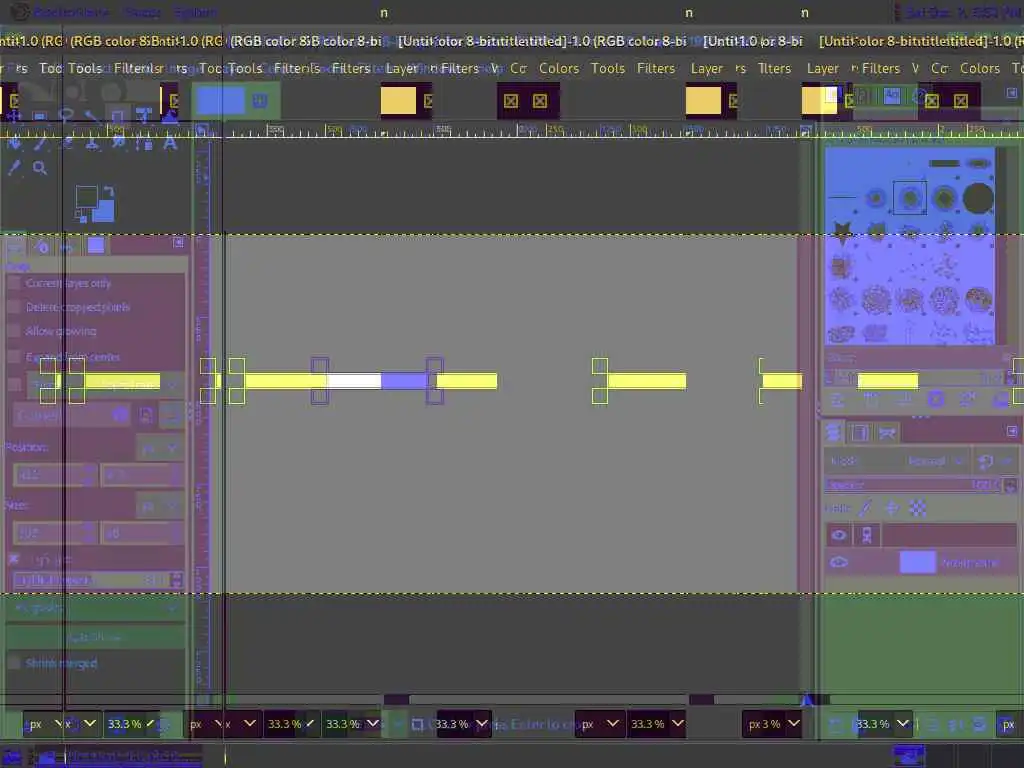Reset colors to default black and white
The image size is (1024, 768).
click(x=80, y=216)
